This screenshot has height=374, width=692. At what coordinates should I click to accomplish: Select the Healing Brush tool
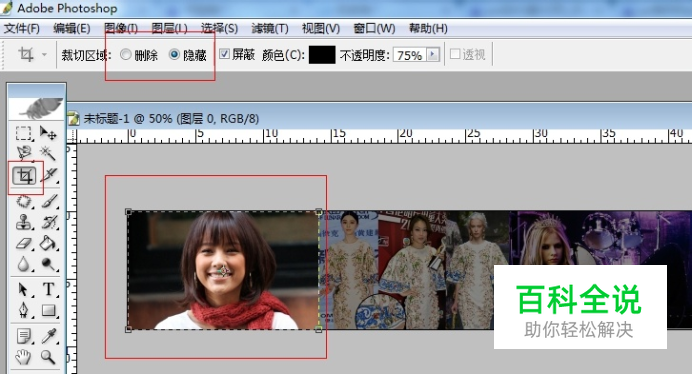[x=23, y=202]
